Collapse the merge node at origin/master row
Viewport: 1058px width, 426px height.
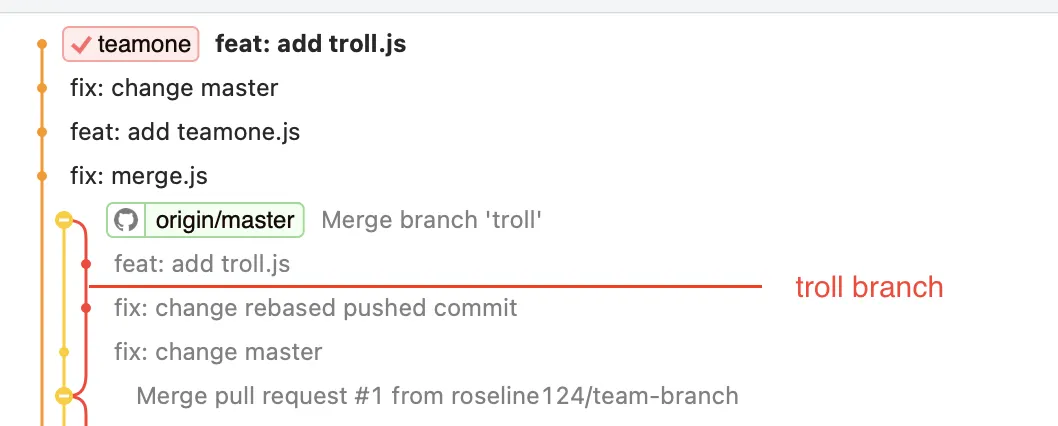pyautogui.click(x=64, y=220)
